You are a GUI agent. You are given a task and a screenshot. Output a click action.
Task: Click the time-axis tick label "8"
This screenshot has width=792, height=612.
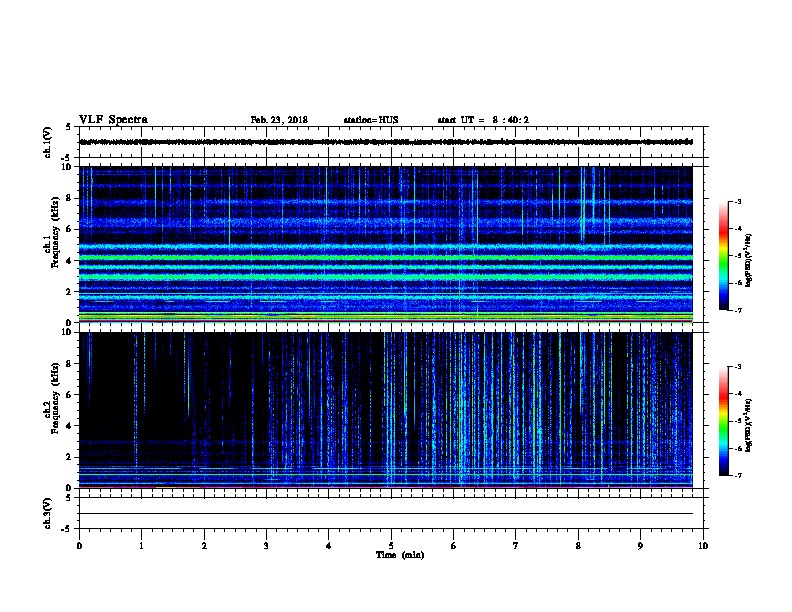click(578, 546)
